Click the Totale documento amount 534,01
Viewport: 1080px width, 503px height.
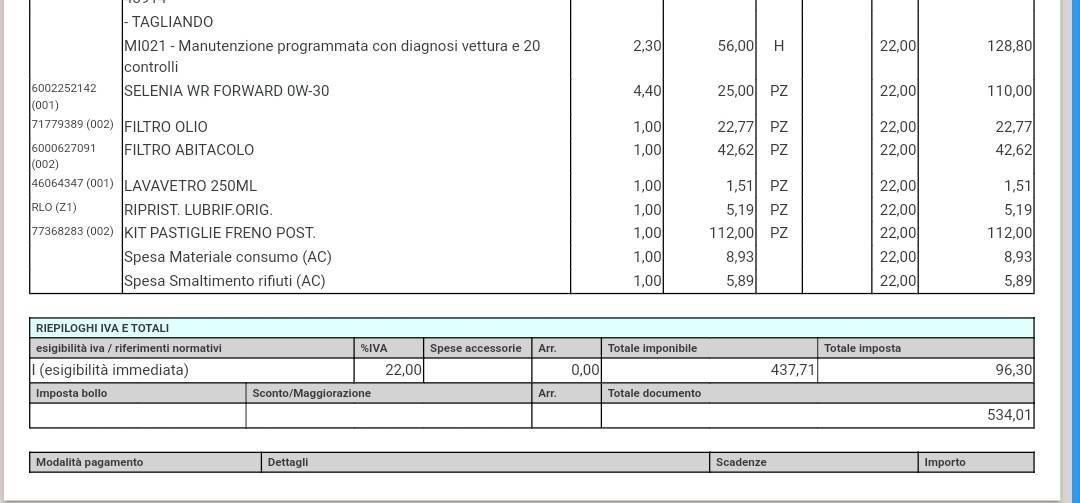tap(1008, 415)
